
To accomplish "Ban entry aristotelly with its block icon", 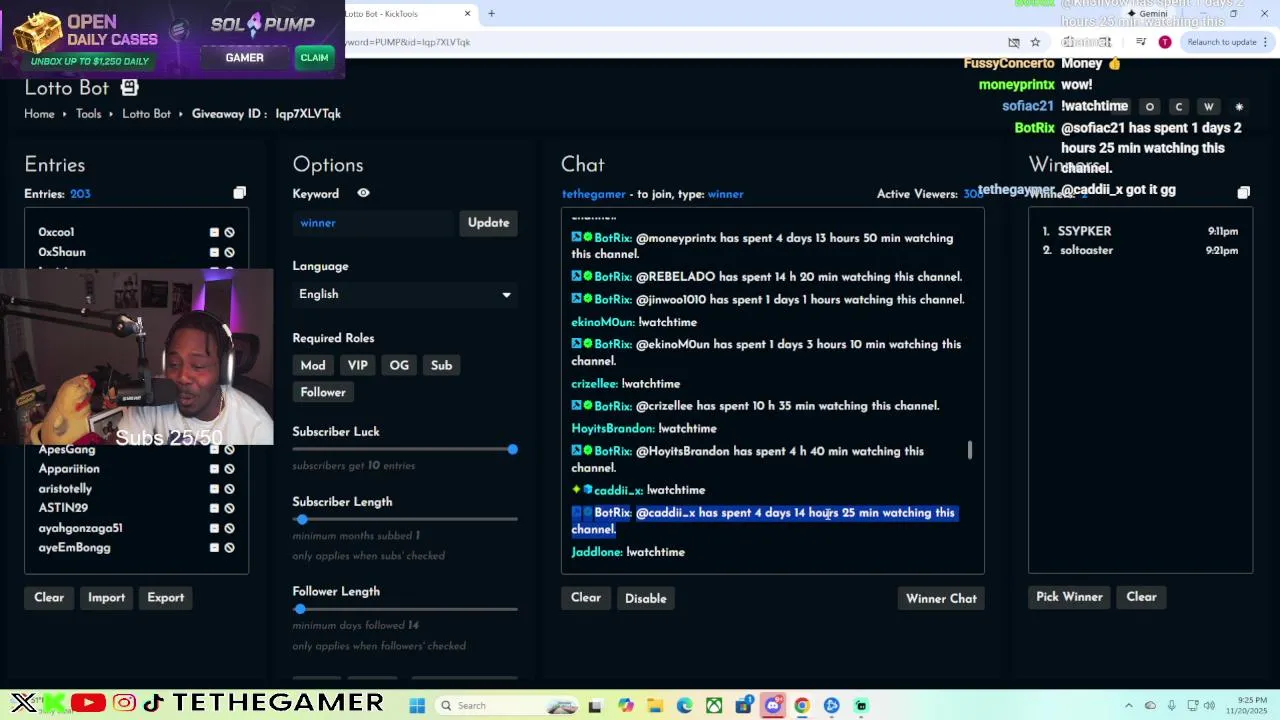I will 229,489.
